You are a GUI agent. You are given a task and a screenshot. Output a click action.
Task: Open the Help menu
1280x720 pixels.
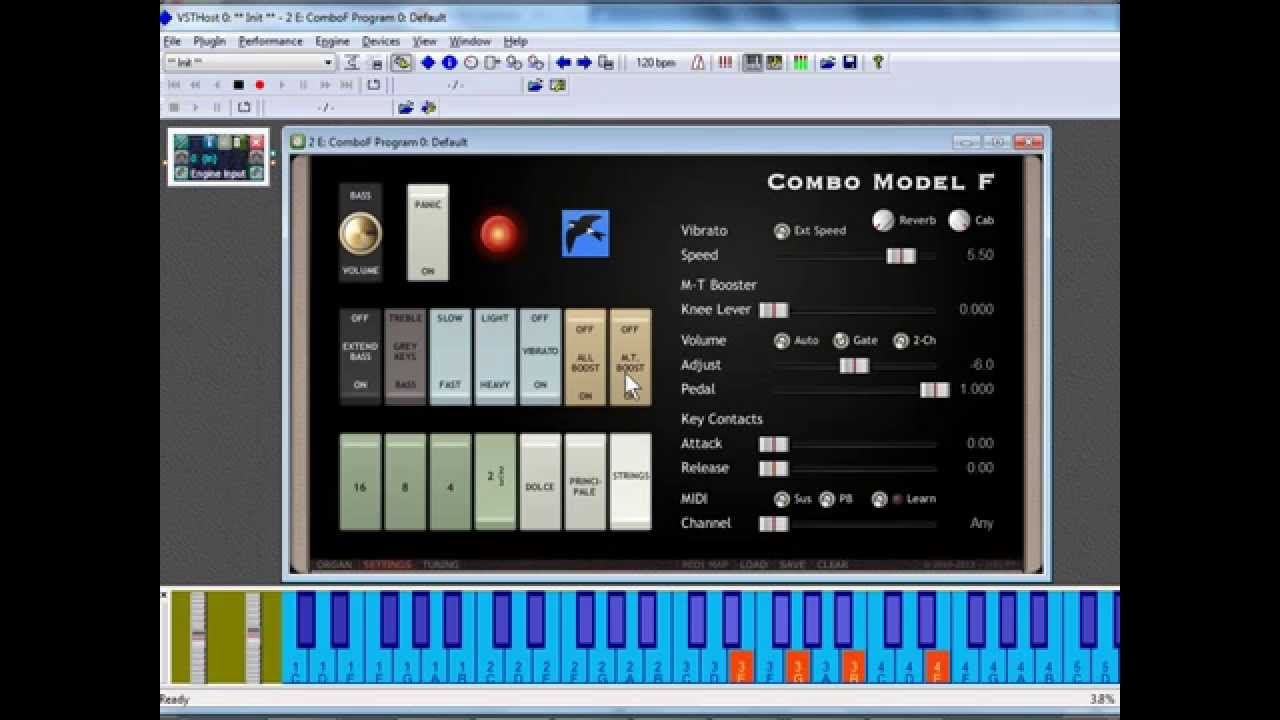515,41
